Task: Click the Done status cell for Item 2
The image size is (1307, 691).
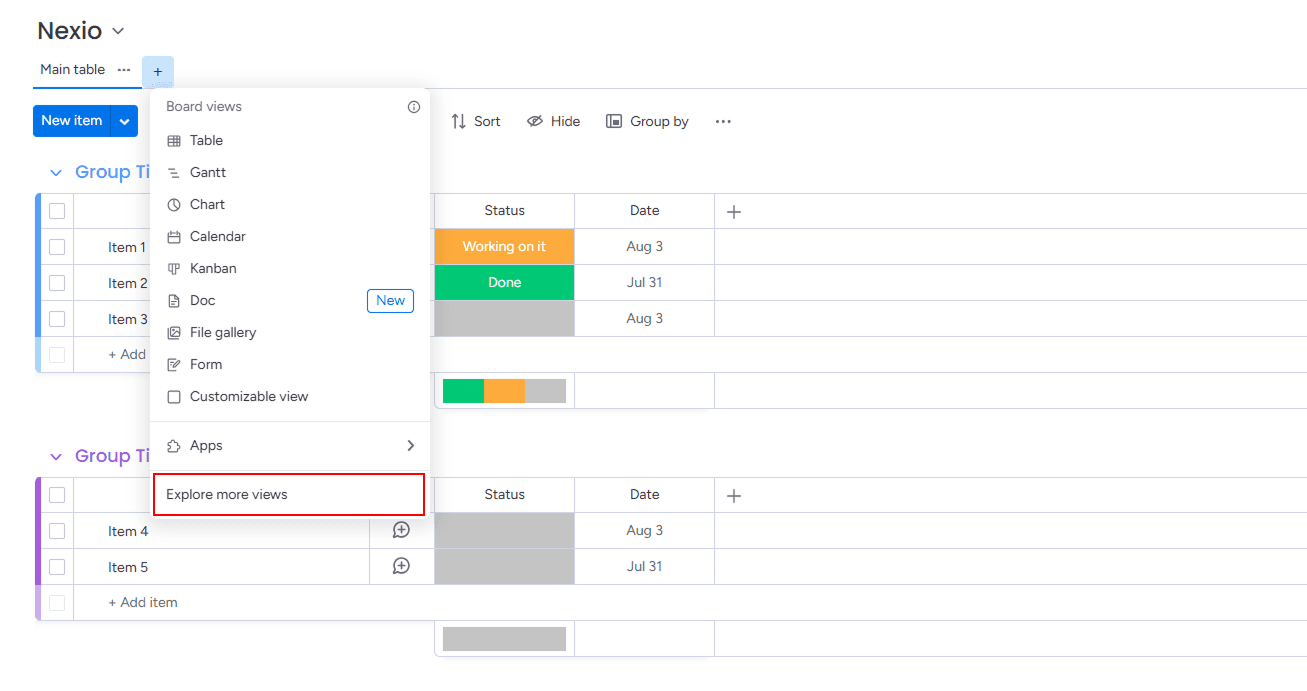Action: click(504, 282)
